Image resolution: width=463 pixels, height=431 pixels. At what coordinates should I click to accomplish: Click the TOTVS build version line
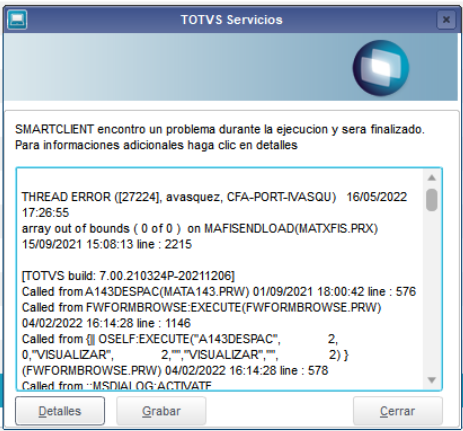click(x=128, y=276)
